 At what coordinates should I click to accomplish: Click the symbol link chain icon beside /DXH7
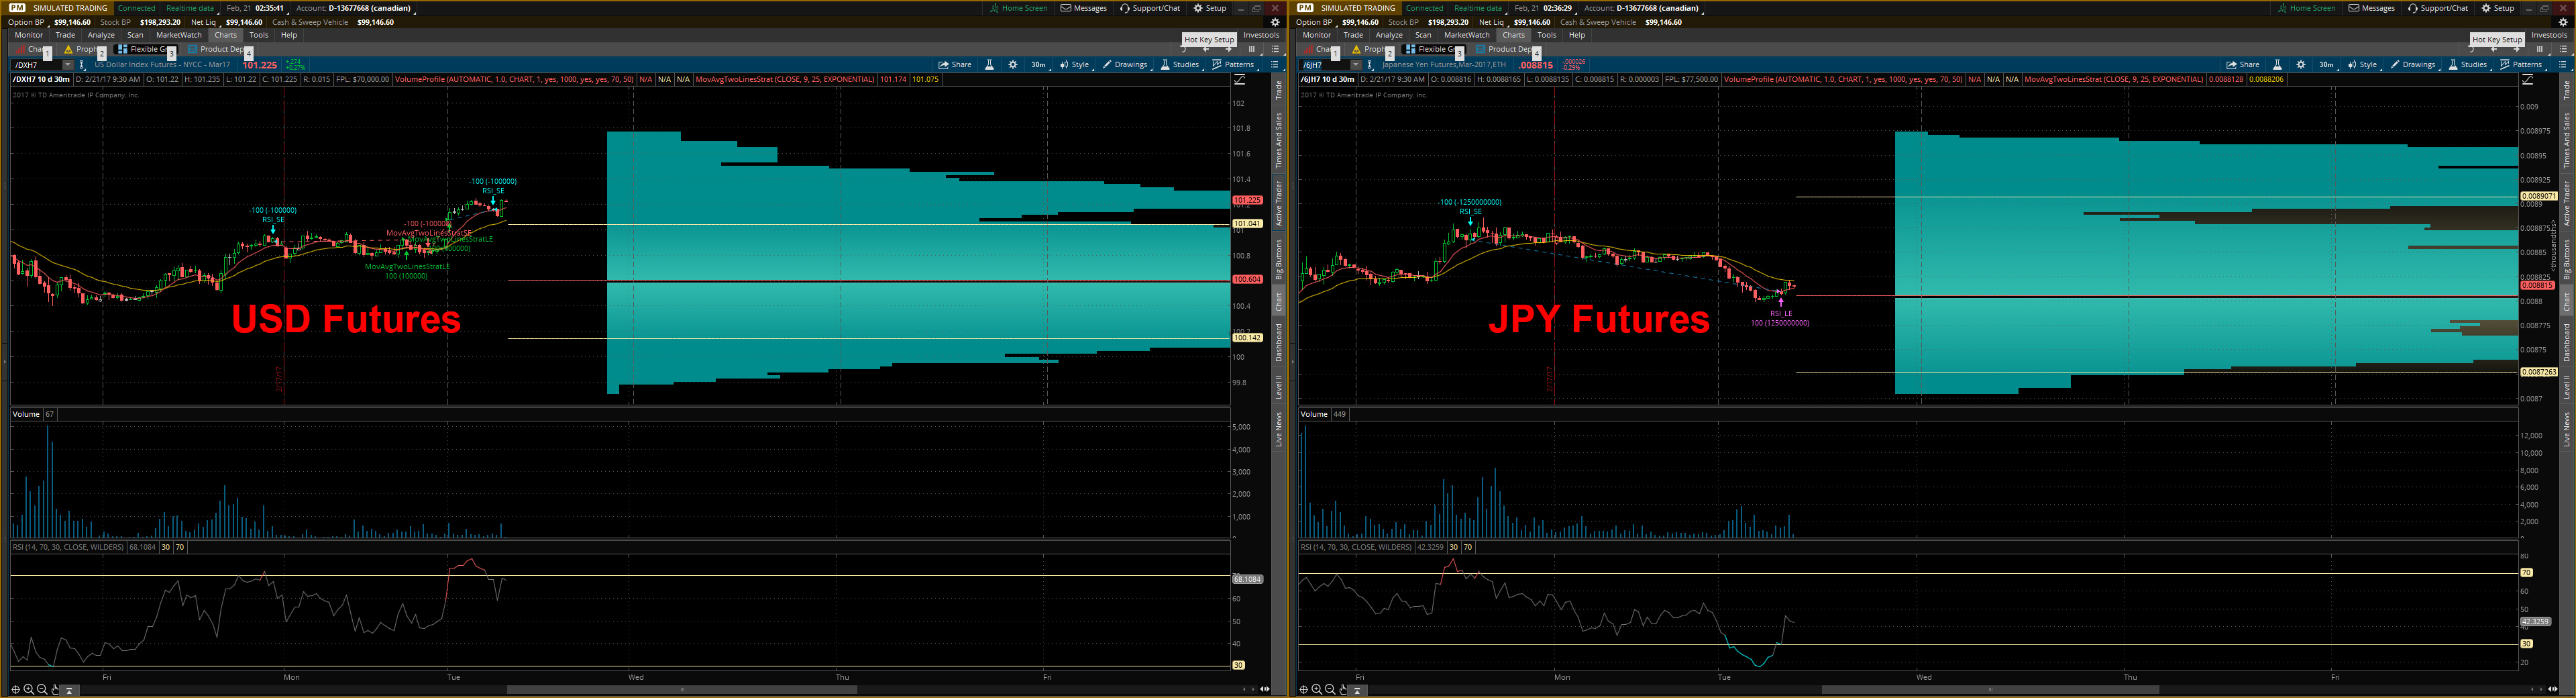(x=82, y=65)
